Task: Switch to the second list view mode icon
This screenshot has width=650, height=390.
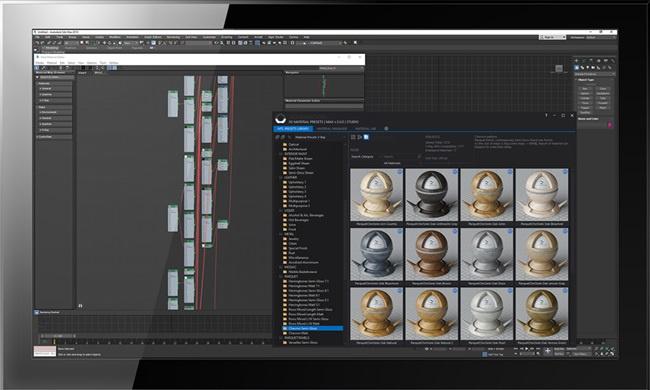Action: 359,137
